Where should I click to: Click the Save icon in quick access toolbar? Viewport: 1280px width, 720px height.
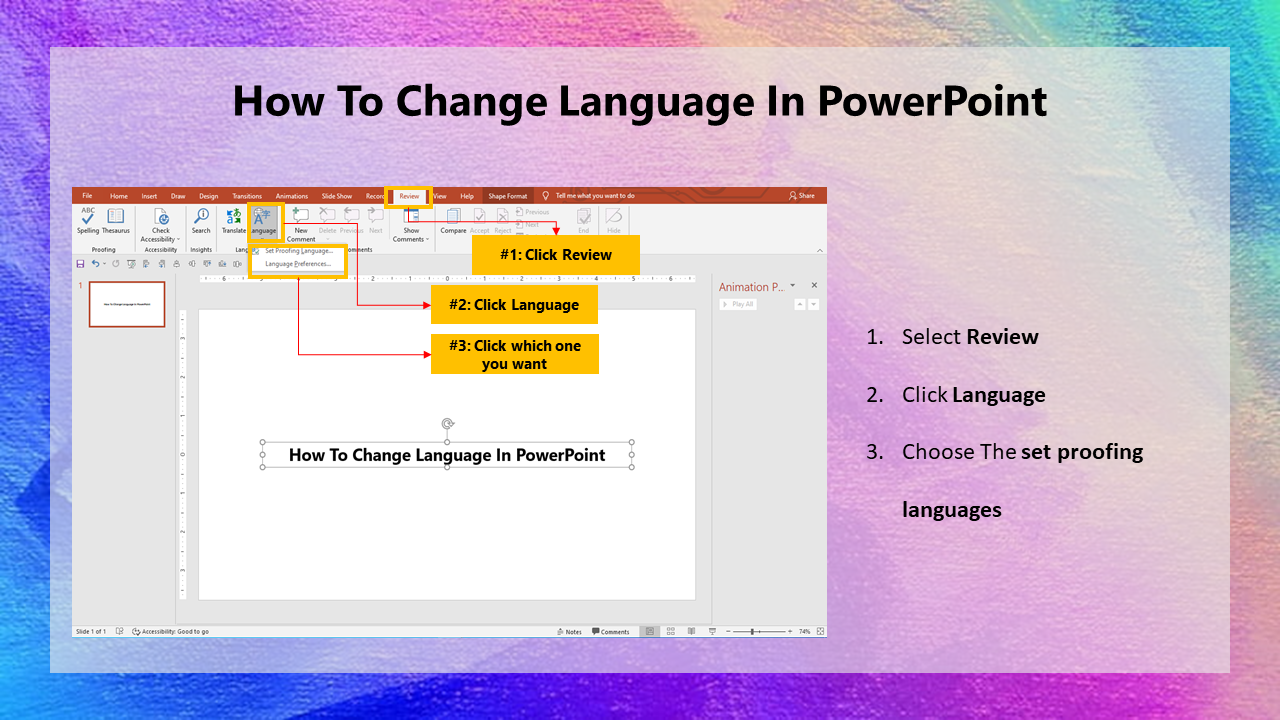pyautogui.click(x=80, y=264)
